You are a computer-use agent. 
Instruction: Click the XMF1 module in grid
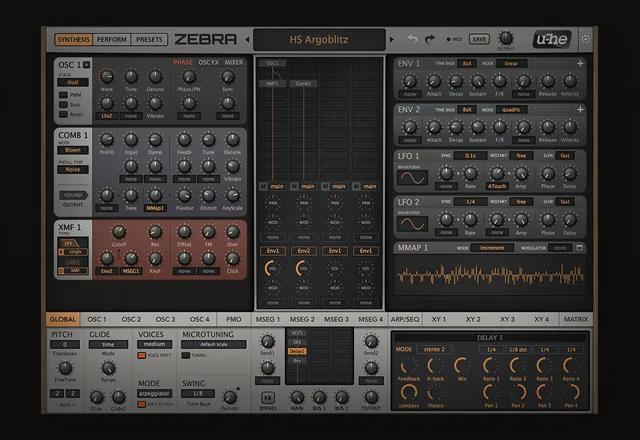point(272,83)
